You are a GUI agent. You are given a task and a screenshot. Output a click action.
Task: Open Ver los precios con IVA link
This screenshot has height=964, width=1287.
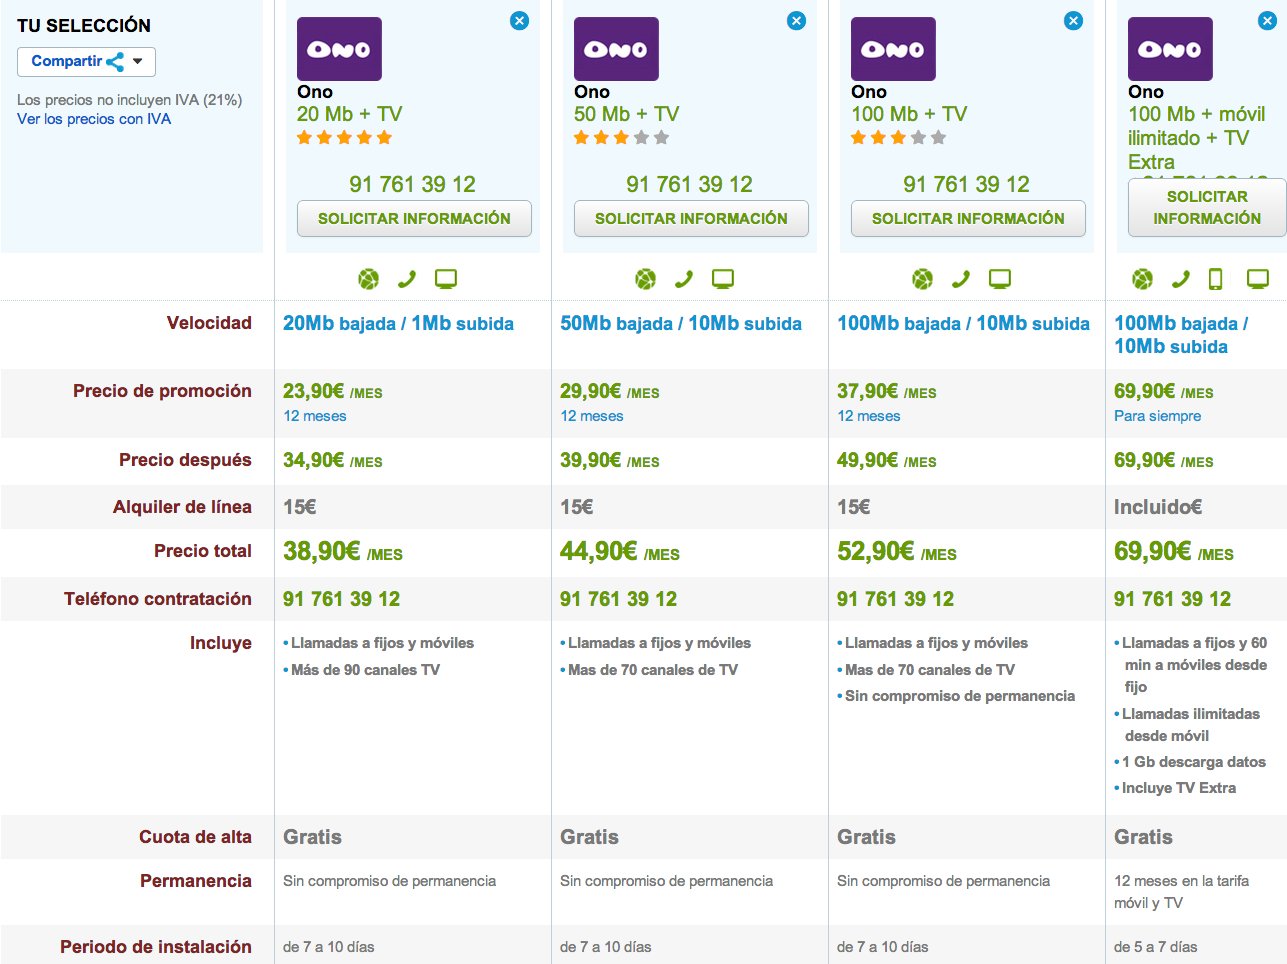[94, 119]
